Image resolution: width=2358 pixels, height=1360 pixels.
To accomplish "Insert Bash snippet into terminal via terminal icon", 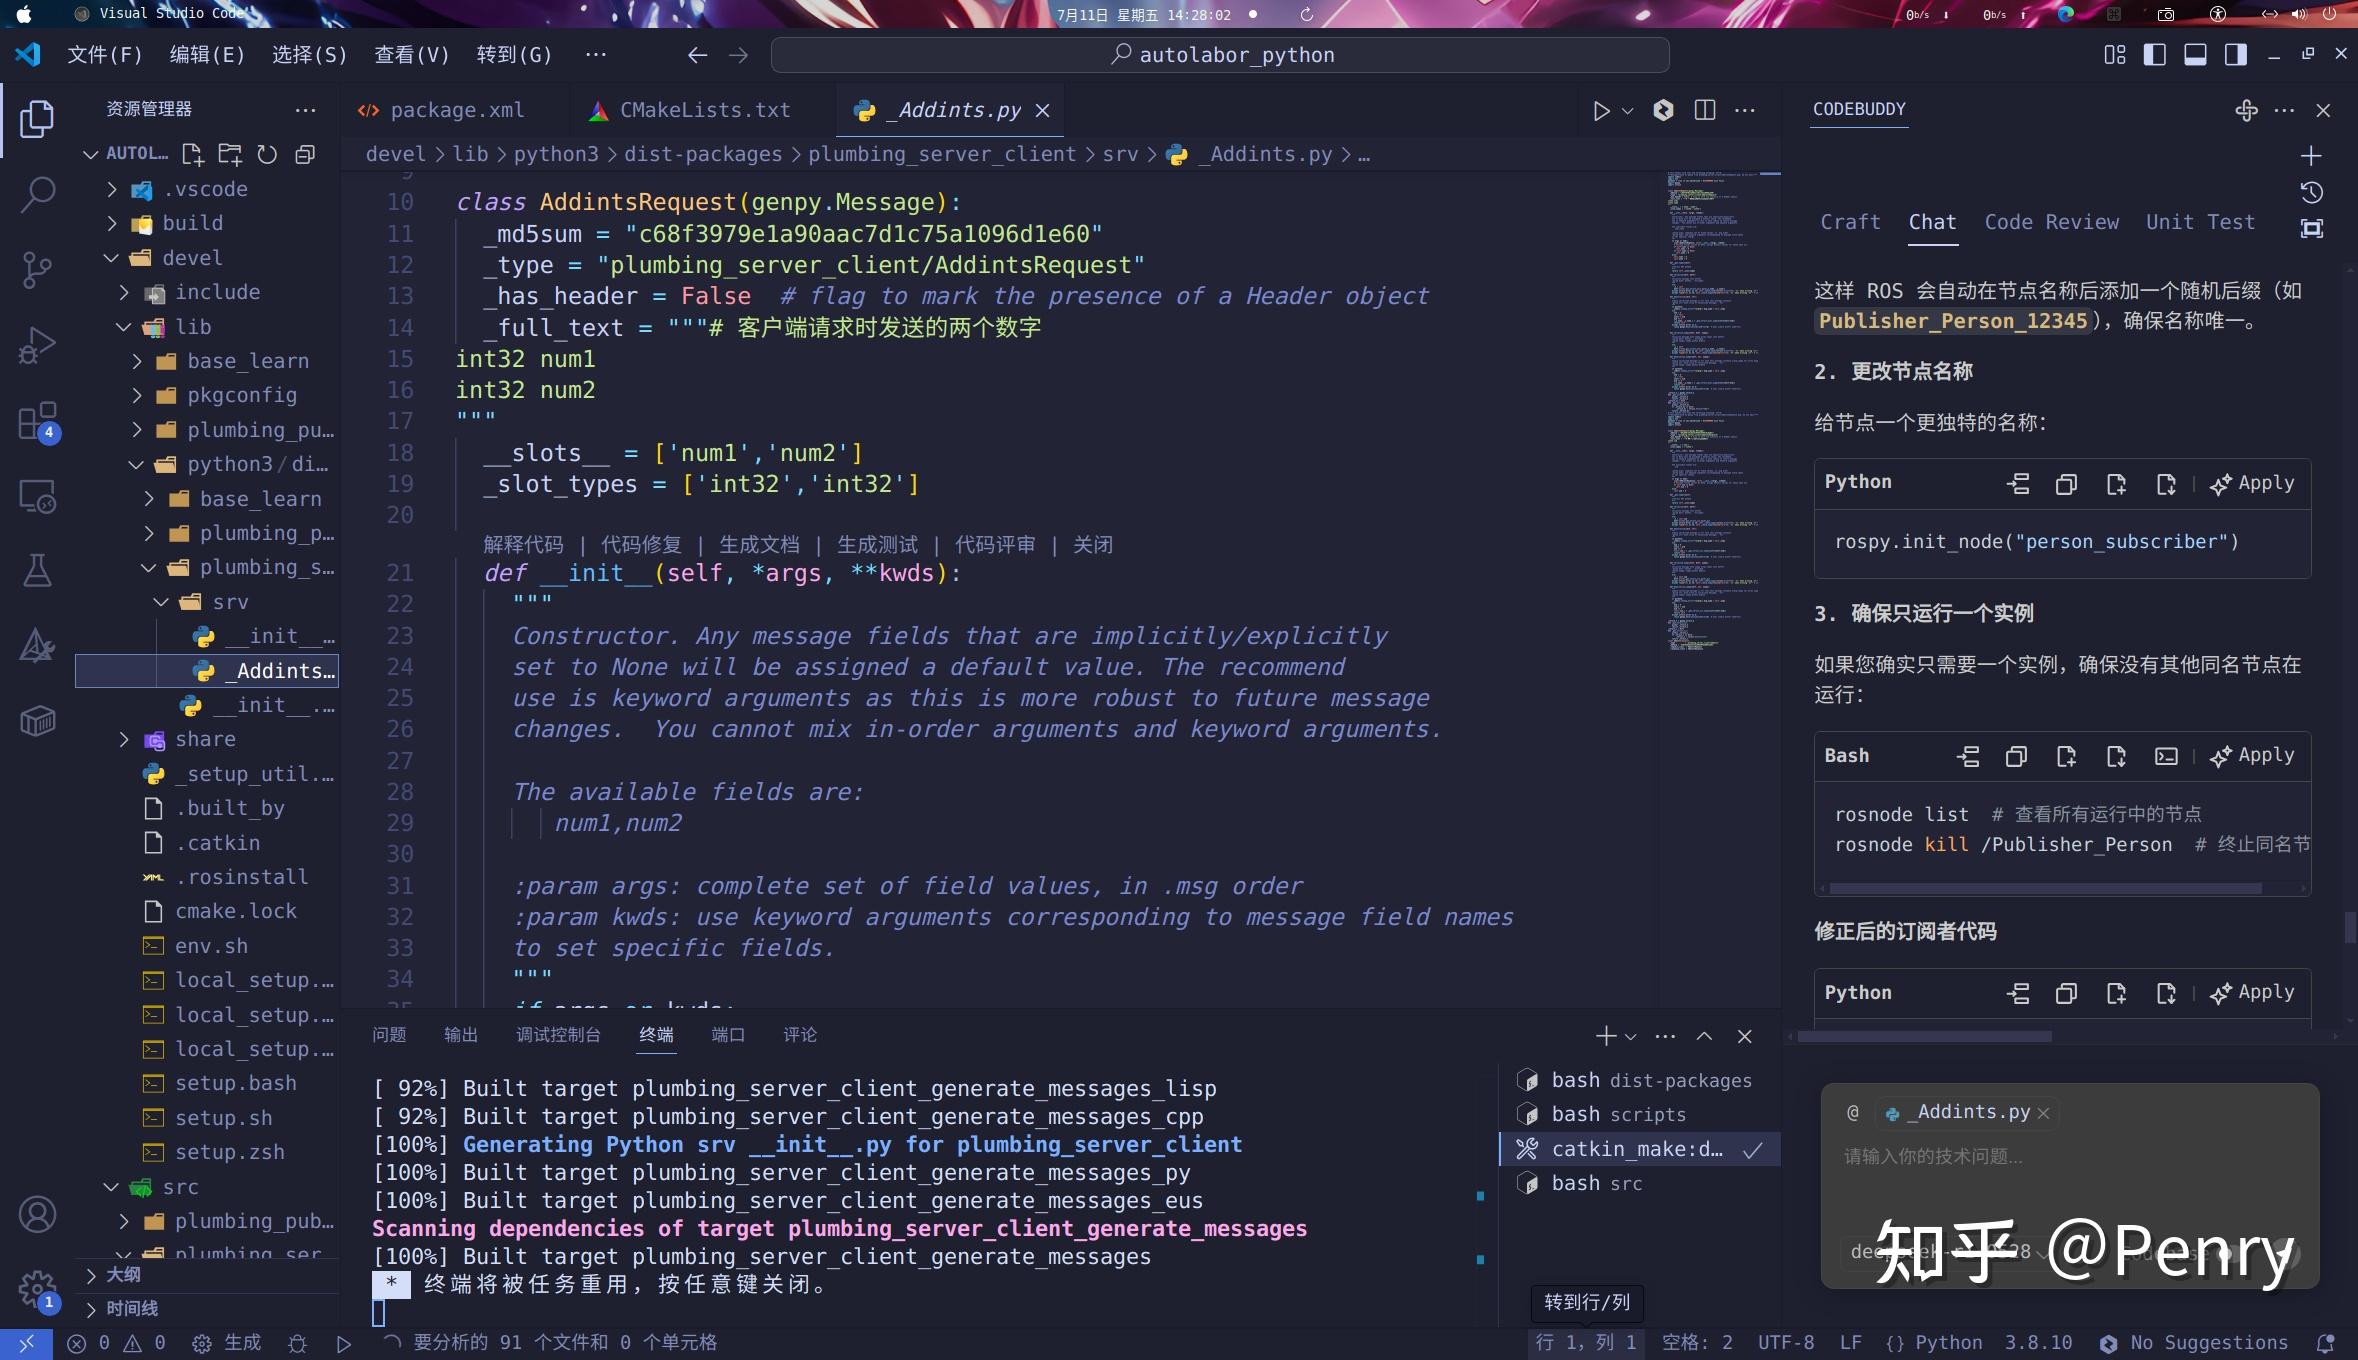I will [x=2165, y=756].
